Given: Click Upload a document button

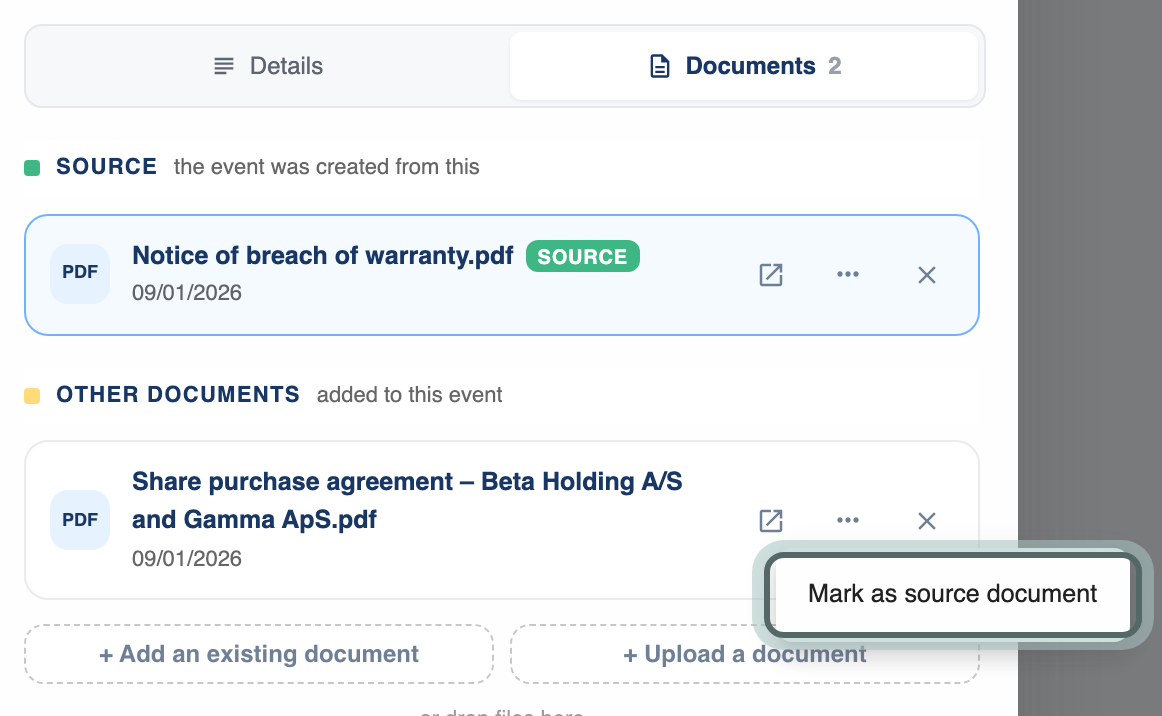Looking at the screenshot, I should pos(744,654).
